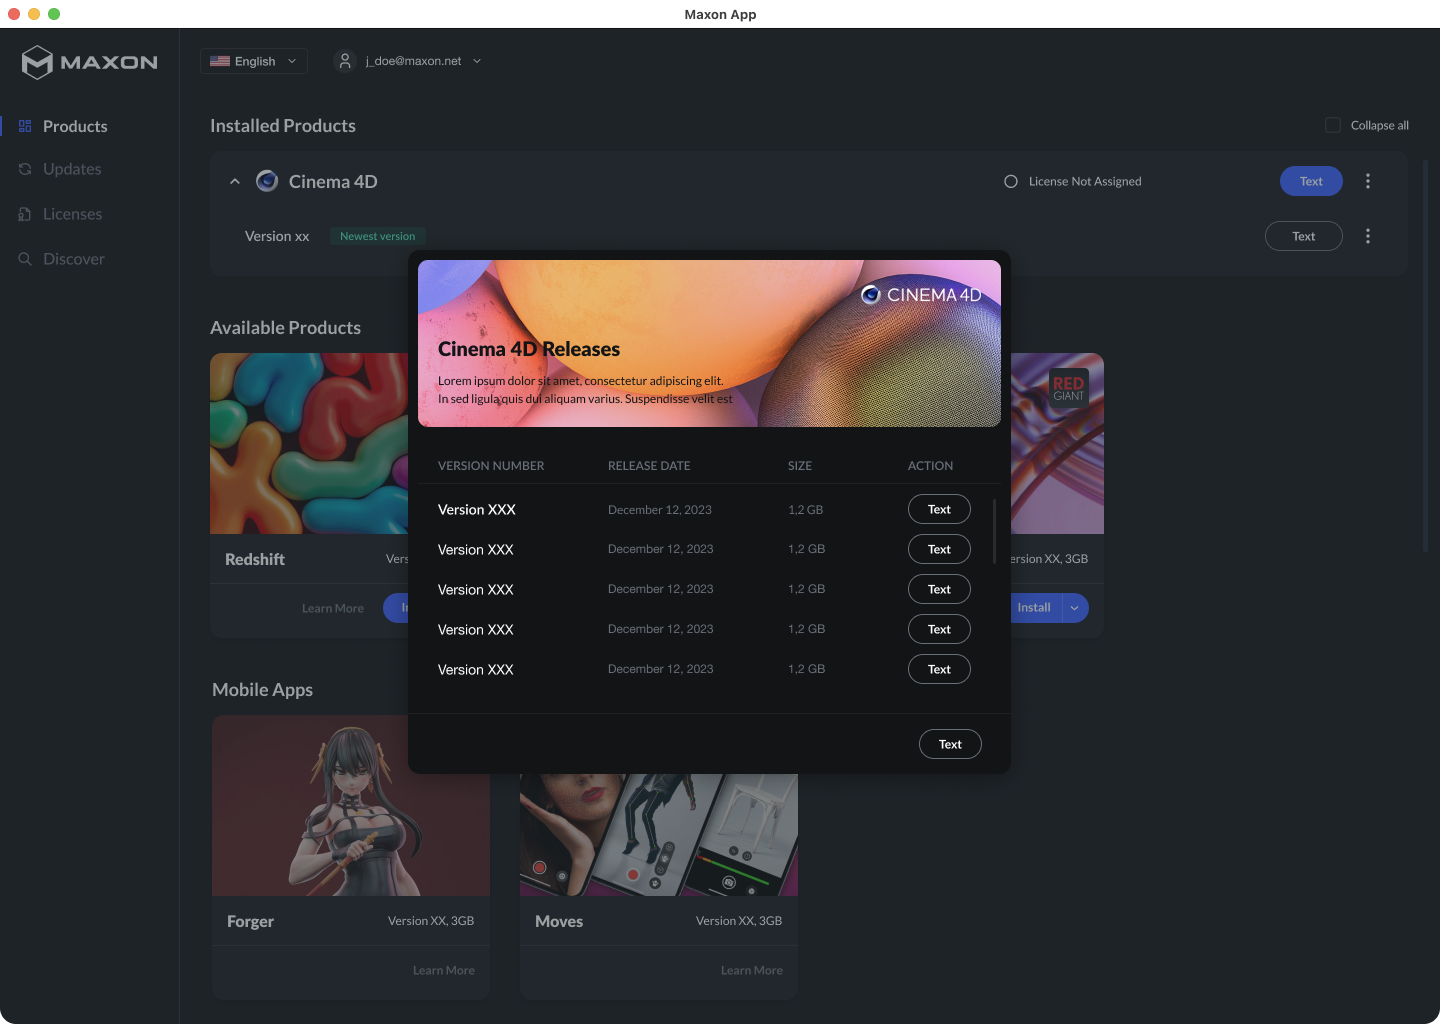Click the Updates refresh icon in sidebar
This screenshot has height=1024, width=1440.
coord(25,169)
